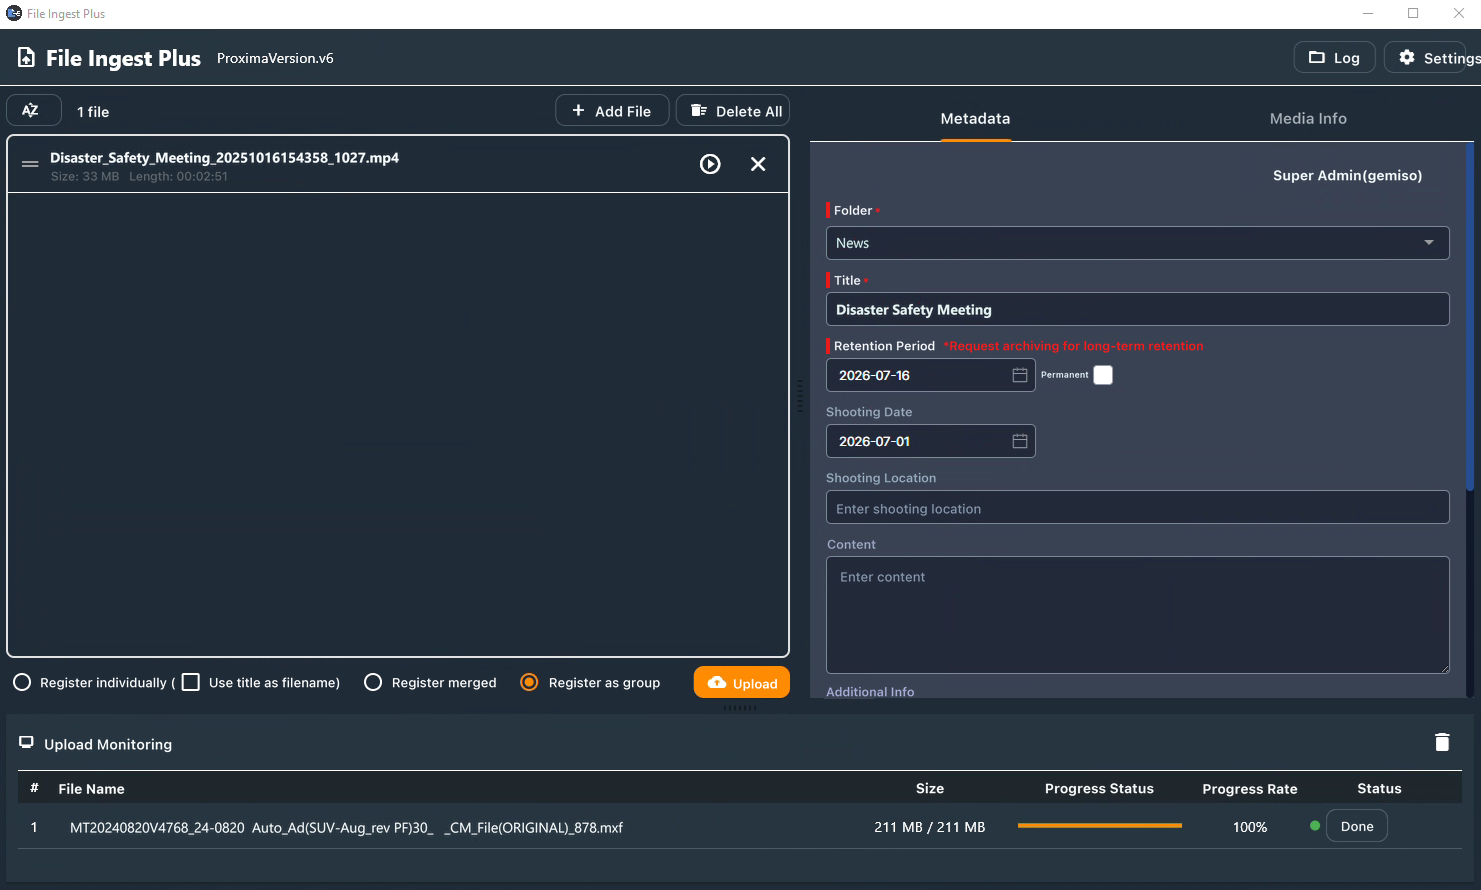
Task: Click the Enter content text area
Action: (1137, 615)
